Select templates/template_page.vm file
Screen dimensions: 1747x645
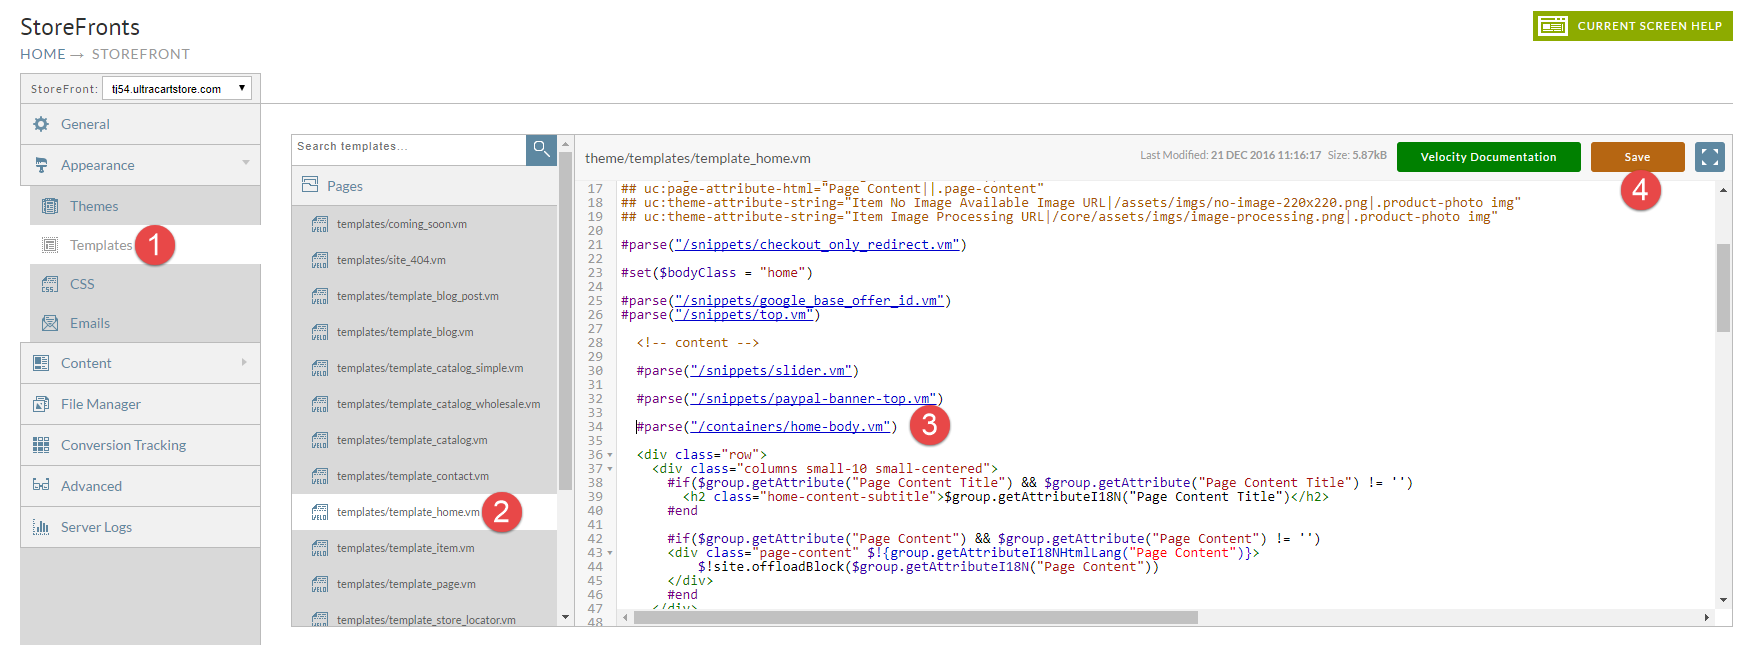[x=424, y=584]
